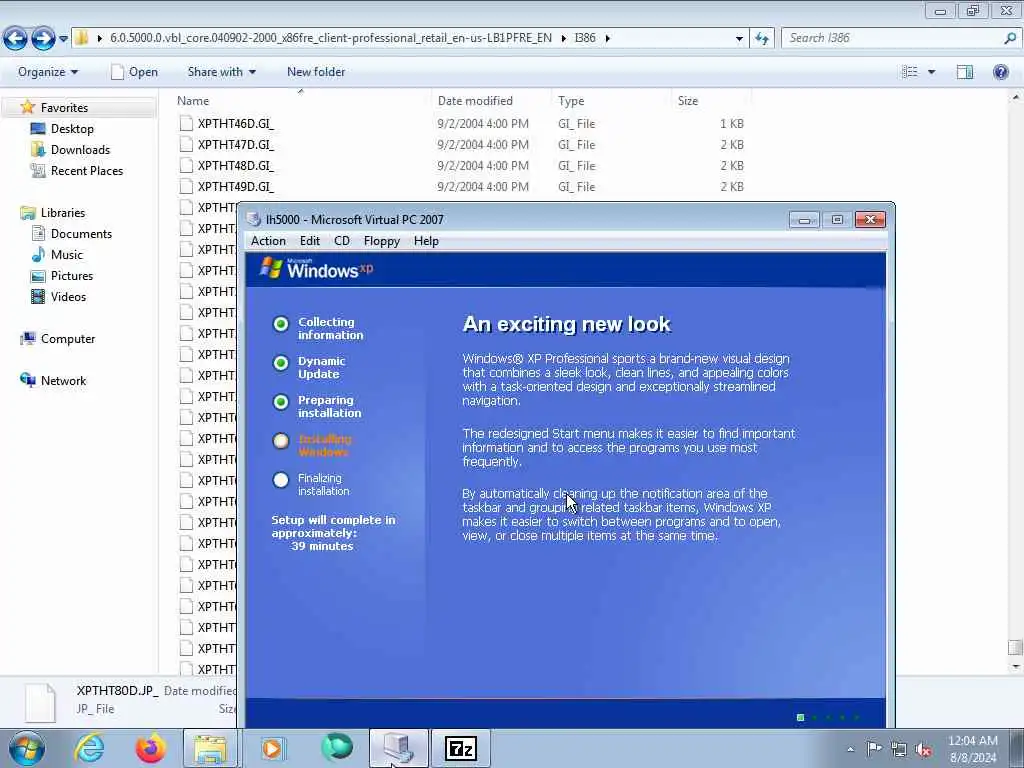
Task: Open the Share with dropdown
Action: click(x=222, y=72)
